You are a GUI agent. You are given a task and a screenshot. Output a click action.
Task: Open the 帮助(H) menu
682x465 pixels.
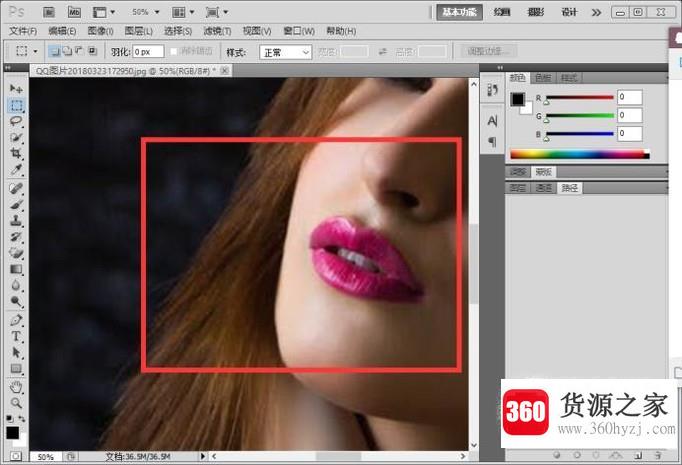(341, 31)
